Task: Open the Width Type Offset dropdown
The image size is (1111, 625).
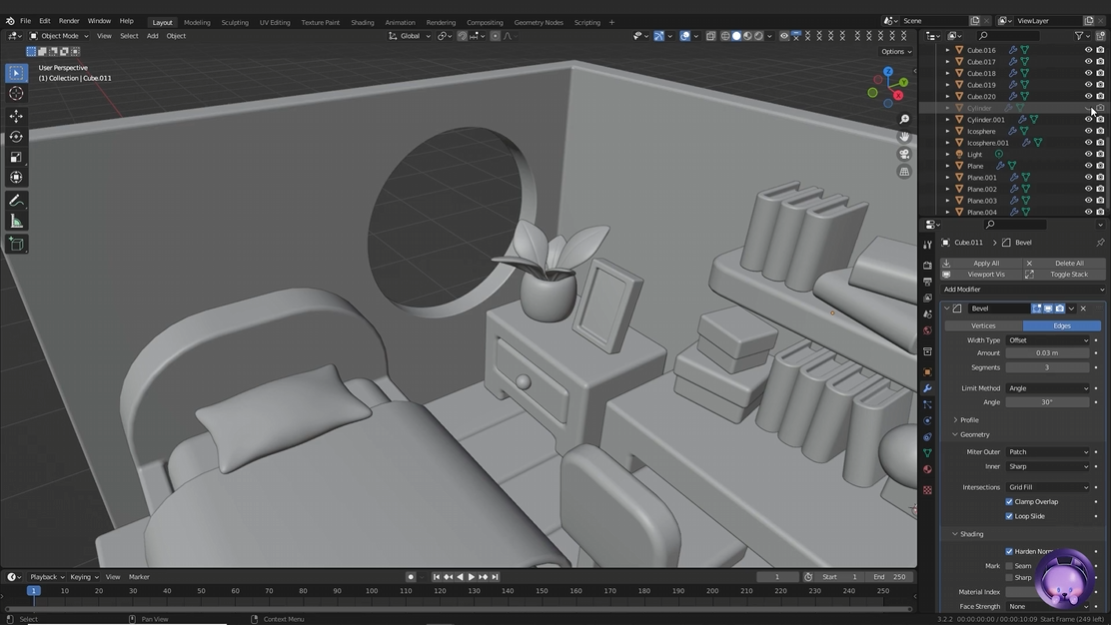Action: (1047, 340)
